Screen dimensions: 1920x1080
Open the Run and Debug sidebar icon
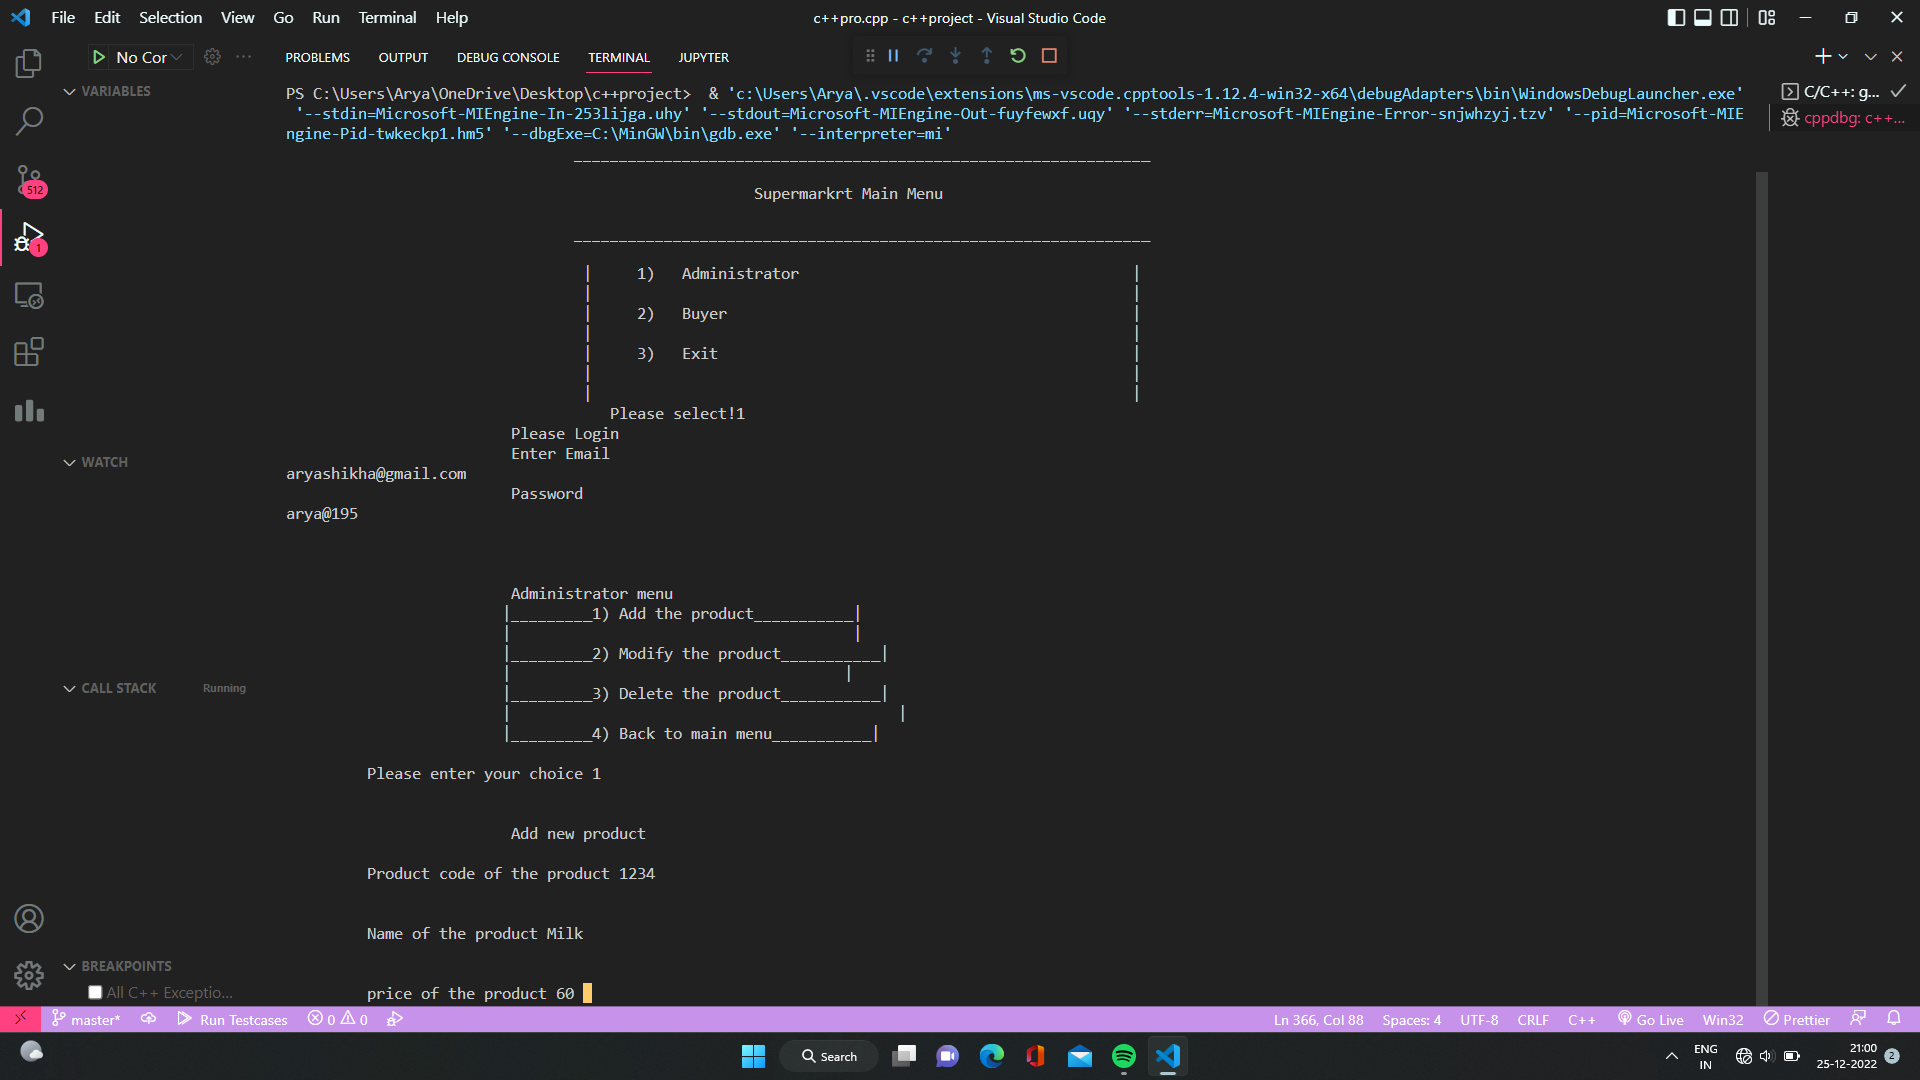pos(29,239)
